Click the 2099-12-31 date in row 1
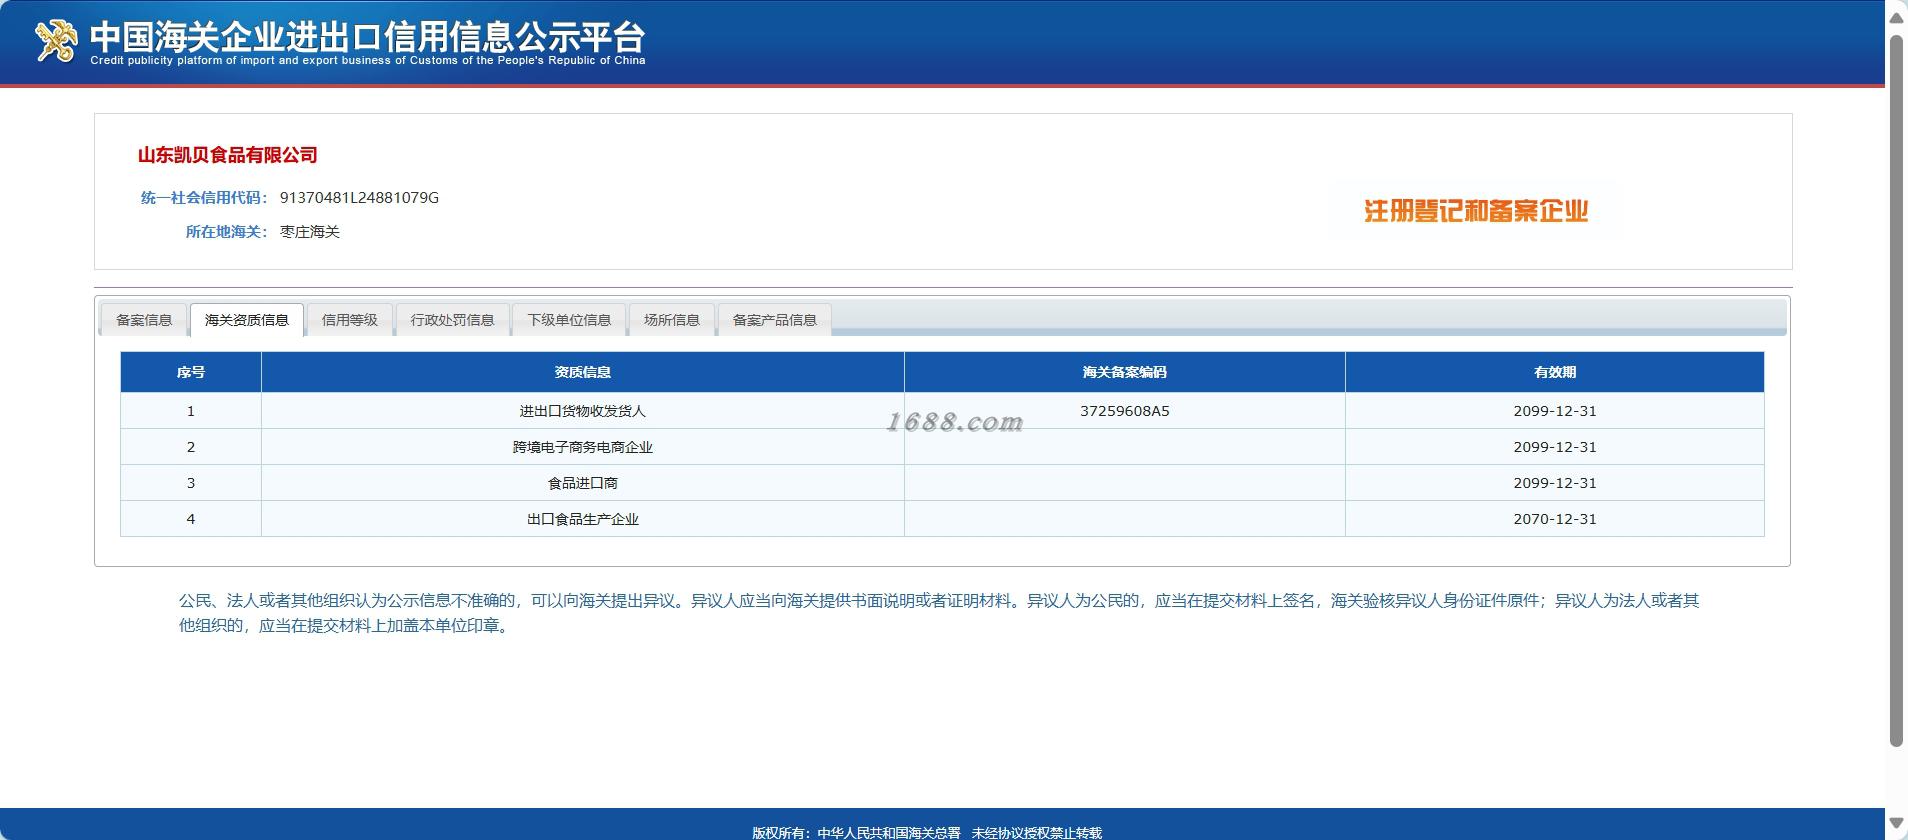The image size is (1908, 840). click(1555, 411)
